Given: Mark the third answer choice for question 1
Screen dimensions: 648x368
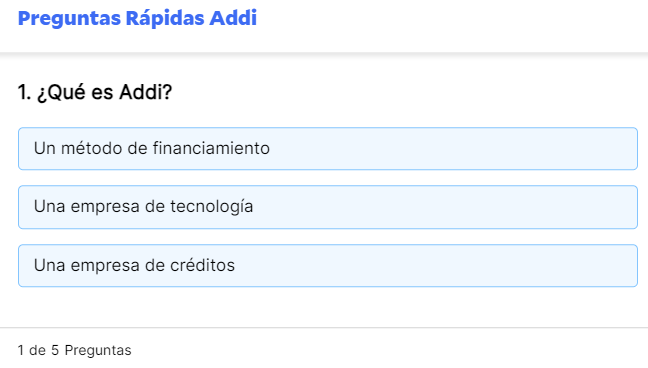Looking at the screenshot, I should [x=328, y=265].
